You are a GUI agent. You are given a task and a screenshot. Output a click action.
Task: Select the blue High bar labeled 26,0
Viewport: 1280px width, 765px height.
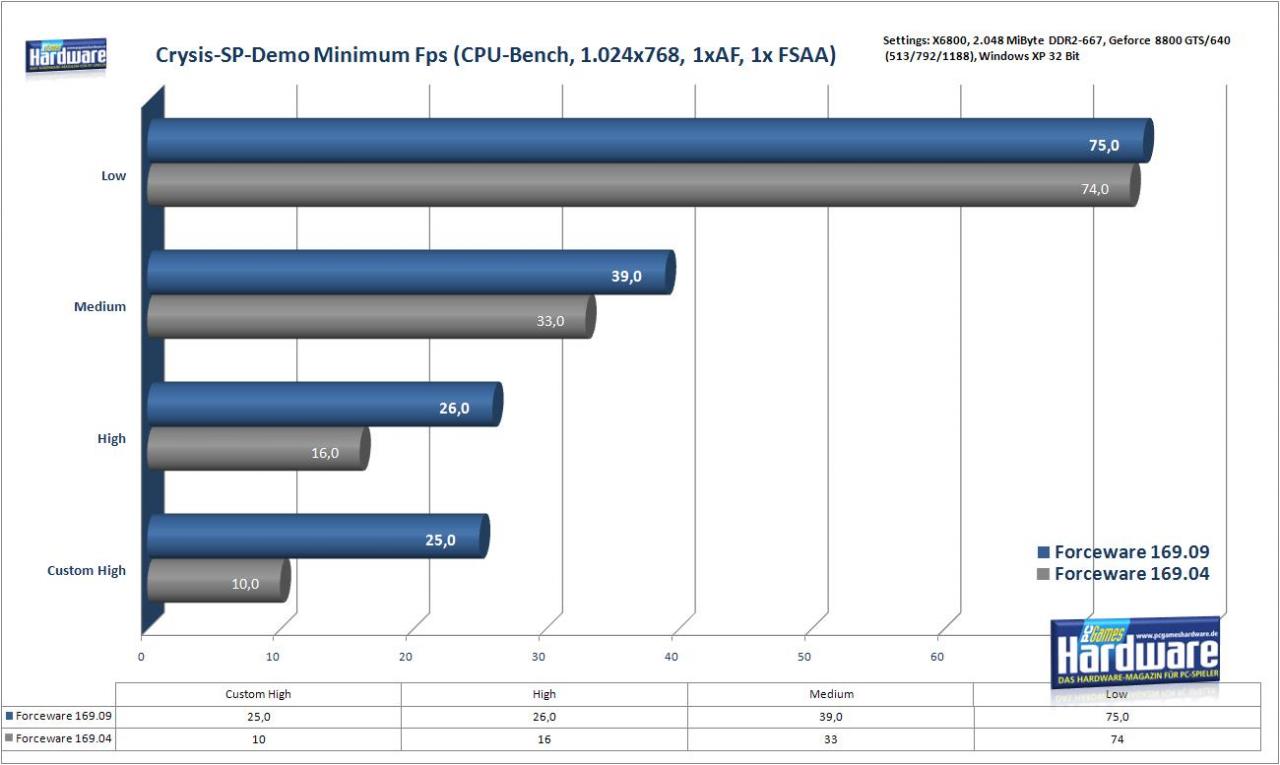point(325,404)
